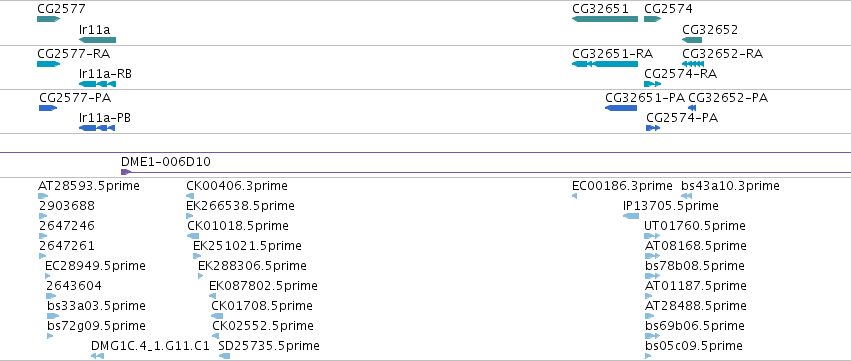This screenshot has height=361, width=851.
Task: Open the bs43a10.3prime label
Action: coord(731,186)
